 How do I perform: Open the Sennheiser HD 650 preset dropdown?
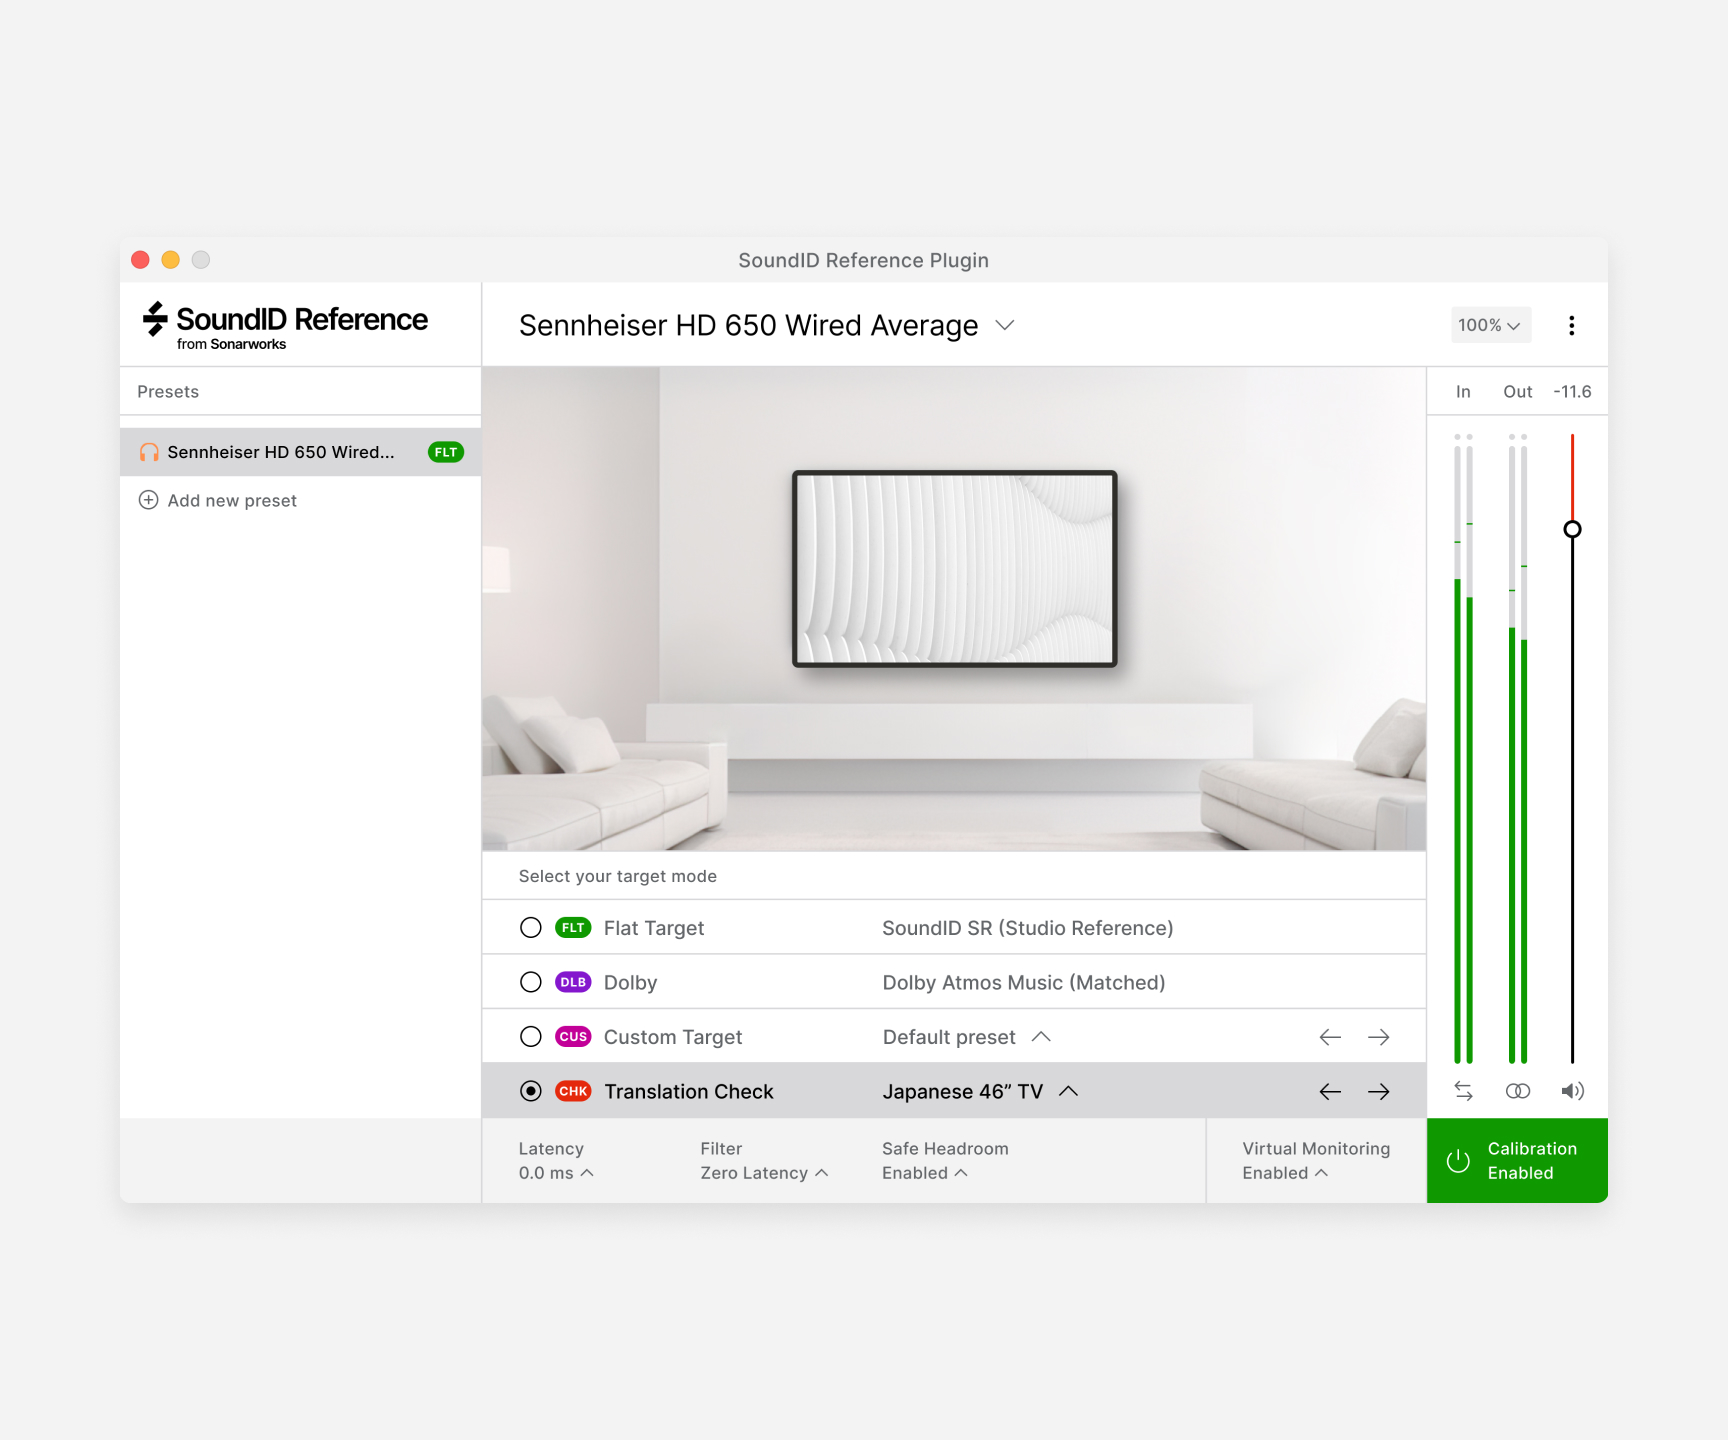click(x=1005, y=325)
